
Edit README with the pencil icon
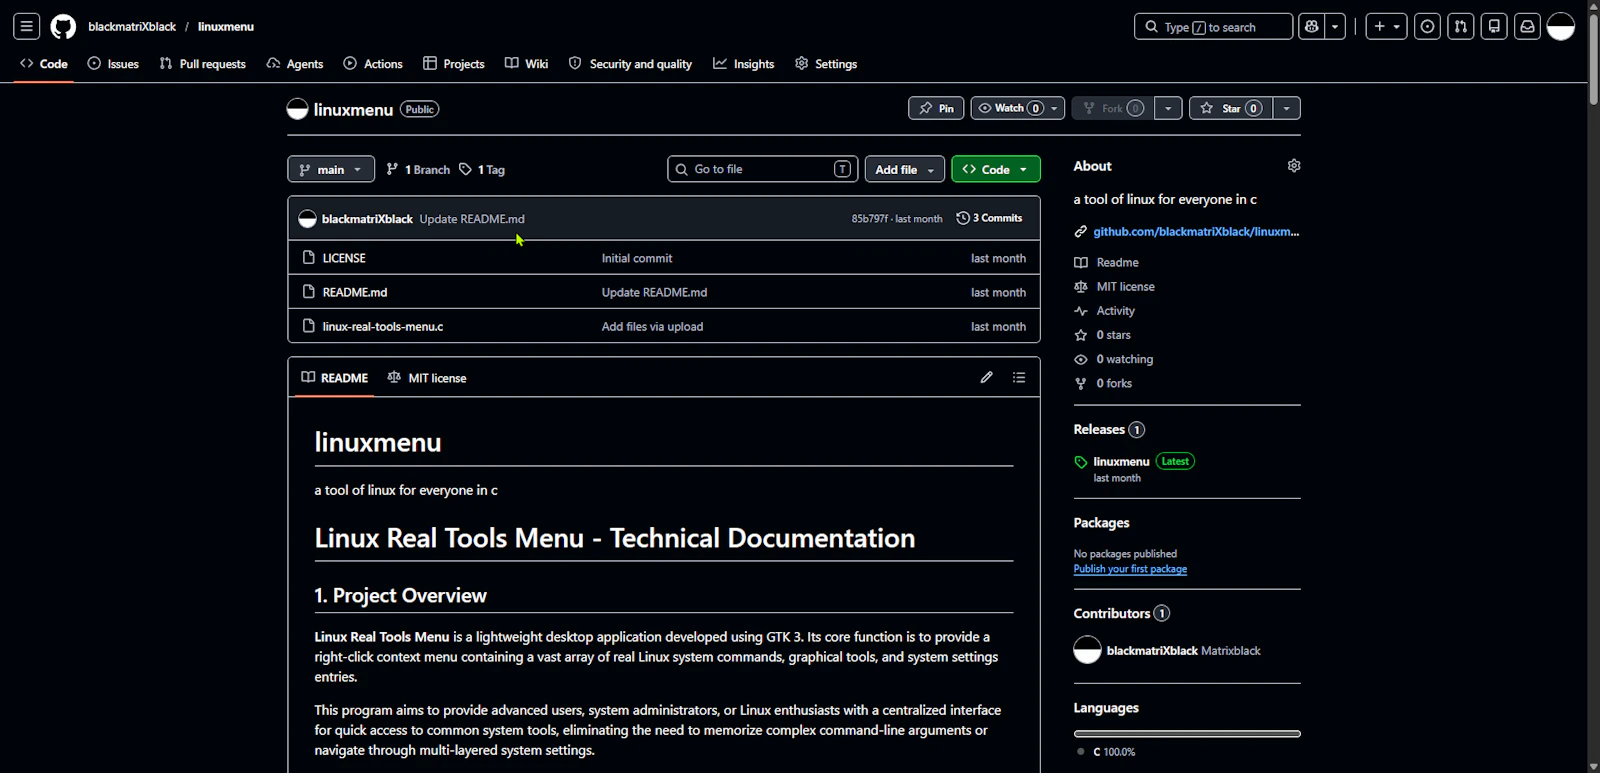coord(987,377)
